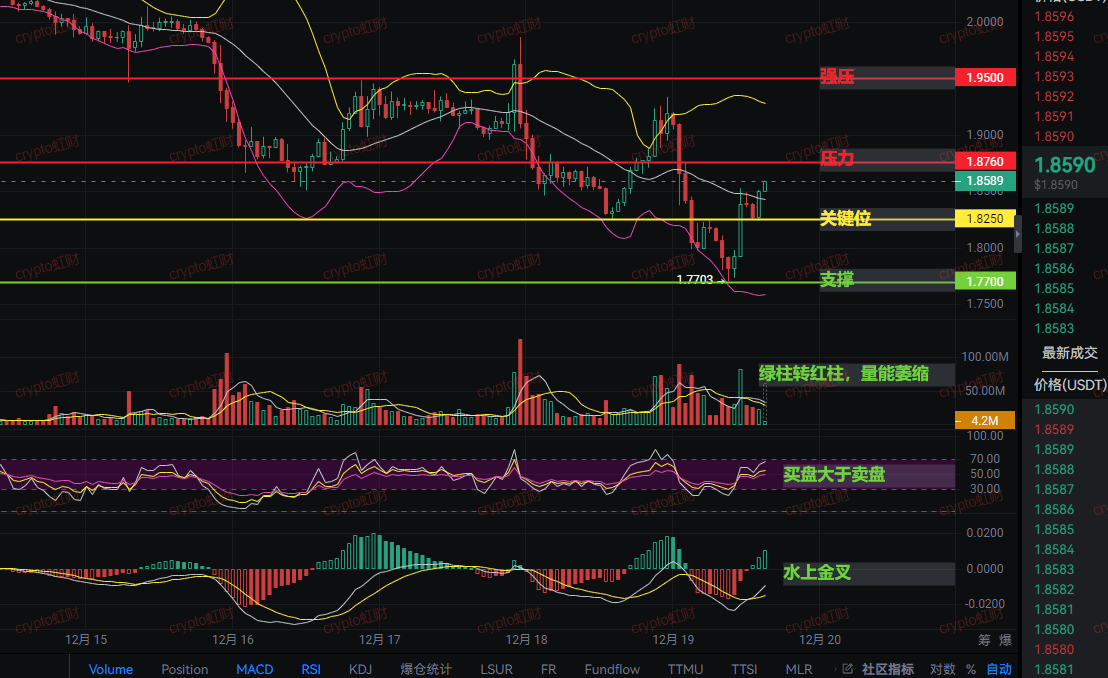1108x678 pixels.
Task: Toggle the FR indicator
Action: pyautogui.click(x=548, y=669)
